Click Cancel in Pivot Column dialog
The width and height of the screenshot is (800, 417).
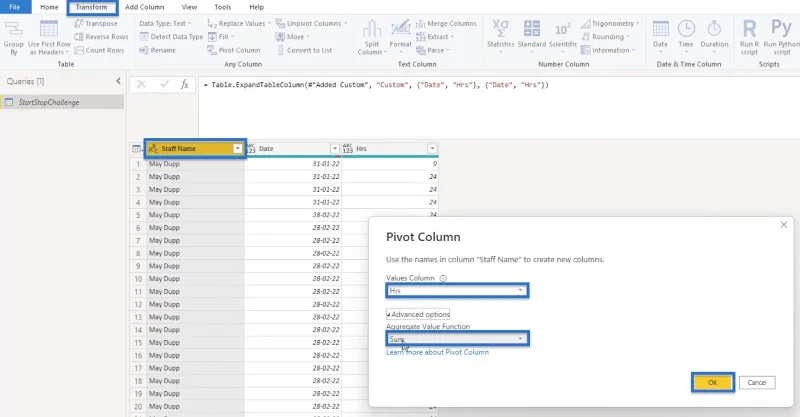[x=757, y=382]
